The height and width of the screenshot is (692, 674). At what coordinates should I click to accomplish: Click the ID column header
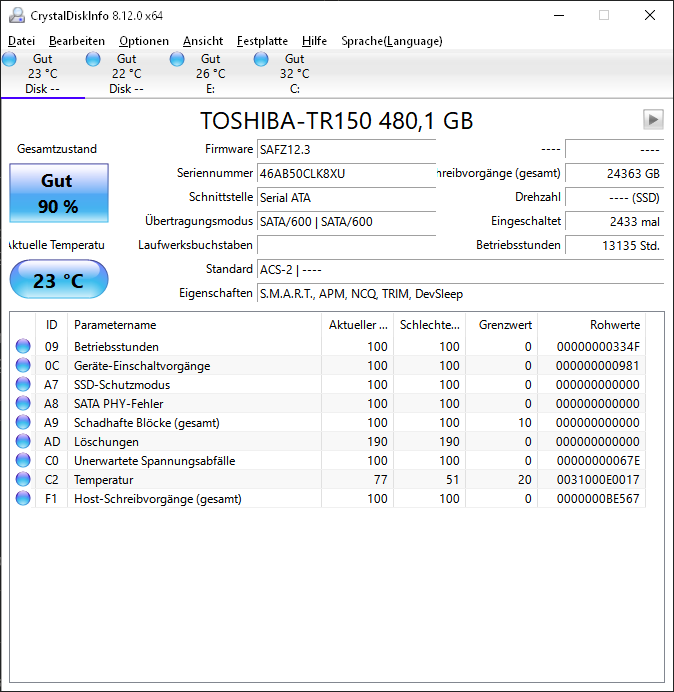coord(51,325)
